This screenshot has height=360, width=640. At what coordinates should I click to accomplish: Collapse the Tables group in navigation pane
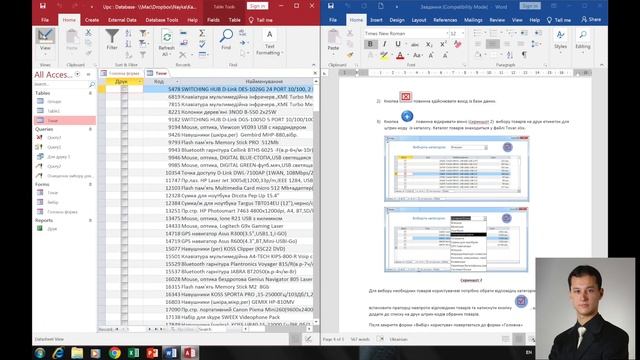point(90,93)
